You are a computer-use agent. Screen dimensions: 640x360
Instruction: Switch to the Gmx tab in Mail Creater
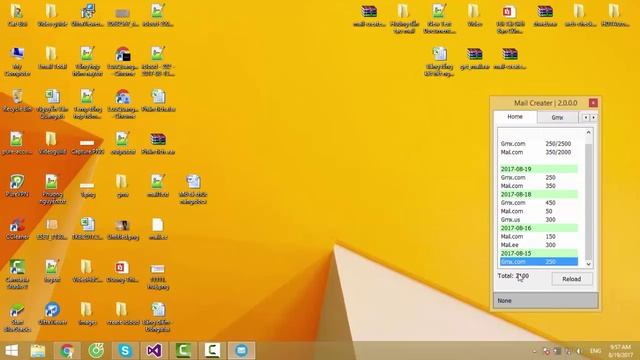pos(557,118)
